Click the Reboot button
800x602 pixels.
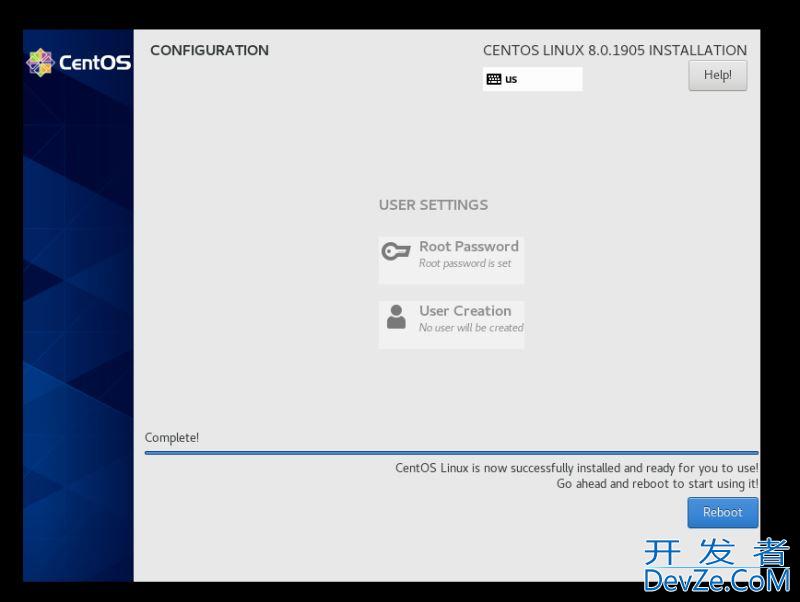(722, 512)
